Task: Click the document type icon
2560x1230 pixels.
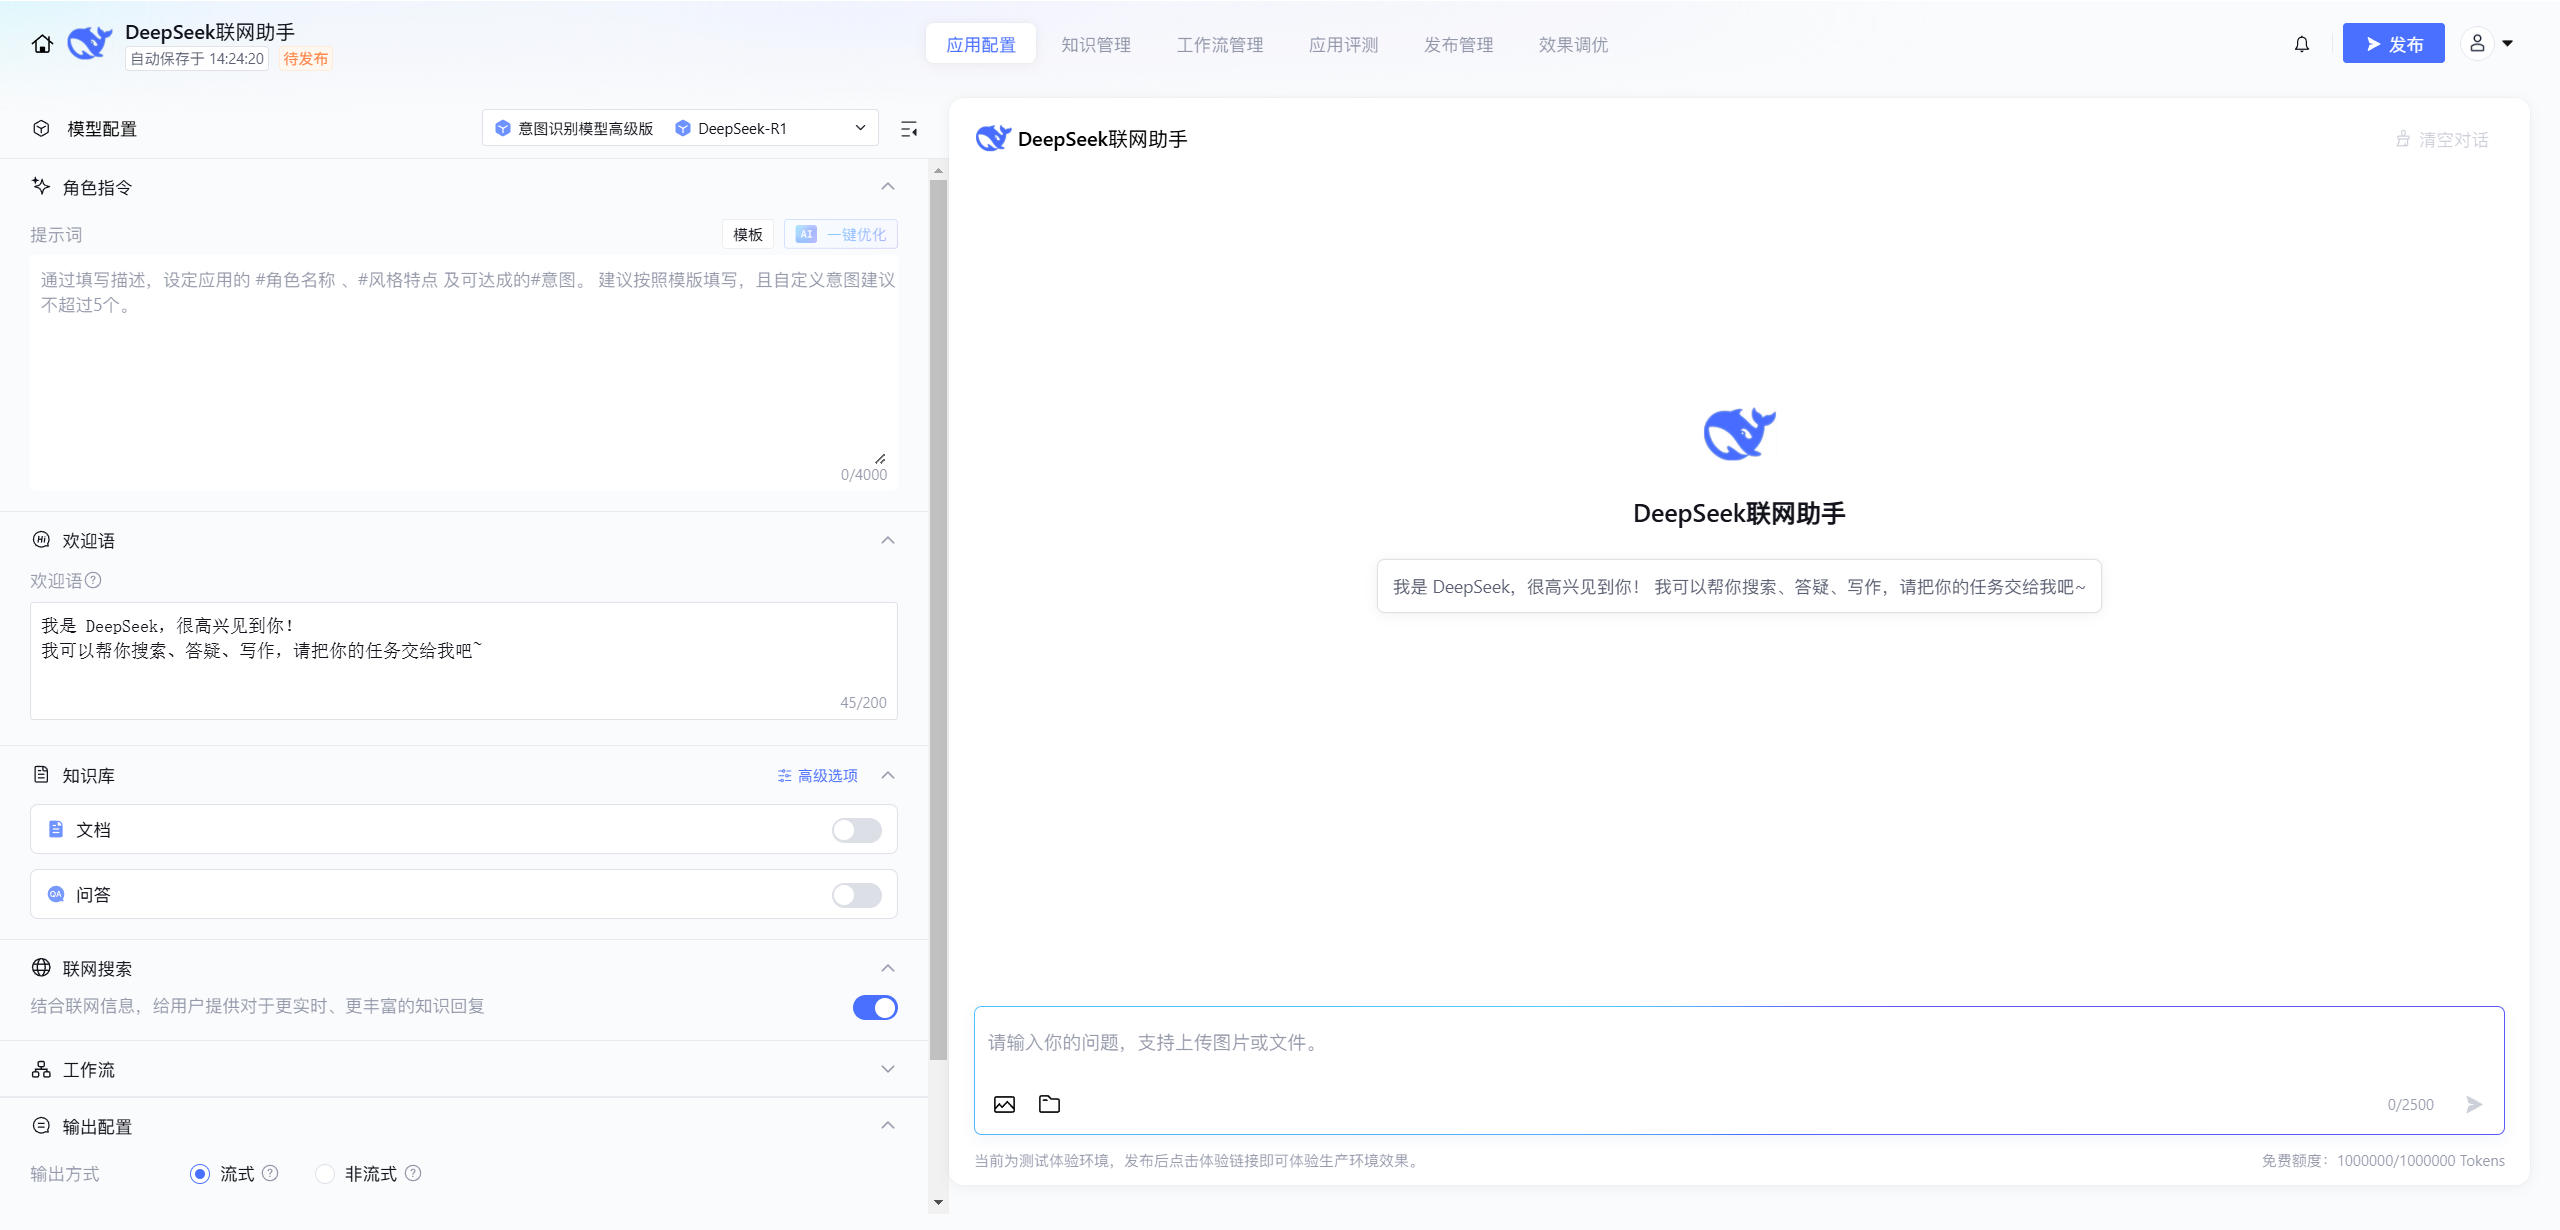Action: (56, 829)
